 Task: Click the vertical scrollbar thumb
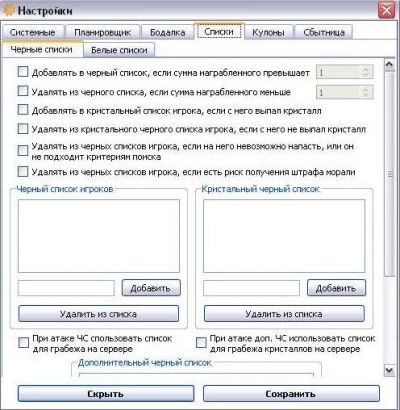pyautogui.click(x=389, y=174)
